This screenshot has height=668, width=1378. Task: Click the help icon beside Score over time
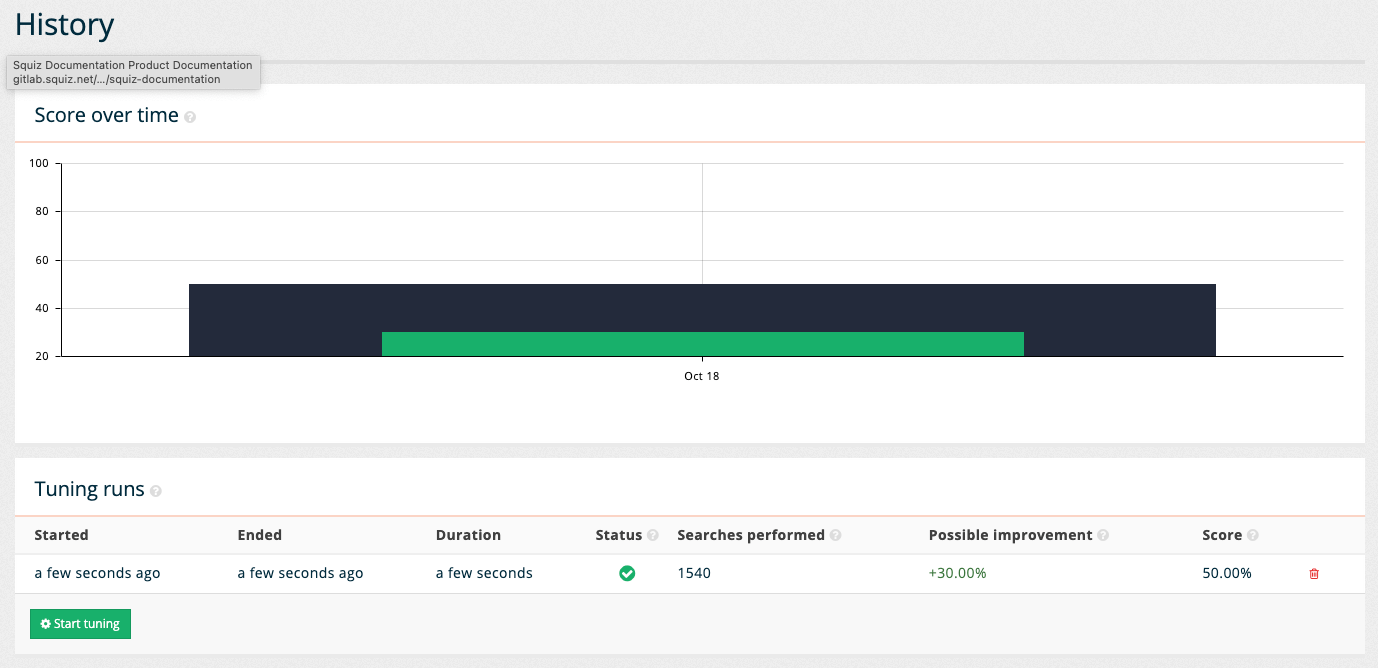pos(190,117)
